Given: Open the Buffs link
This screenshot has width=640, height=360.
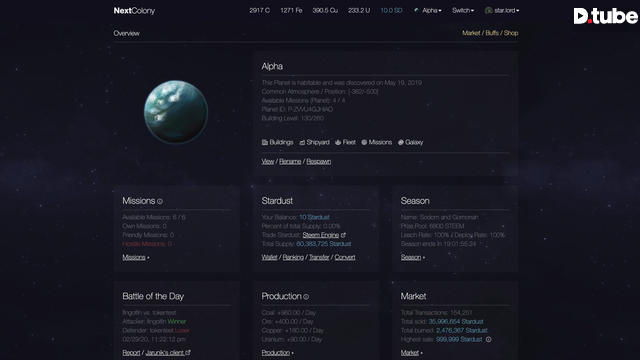Looking at the screenshot, I should coord(492,33).
